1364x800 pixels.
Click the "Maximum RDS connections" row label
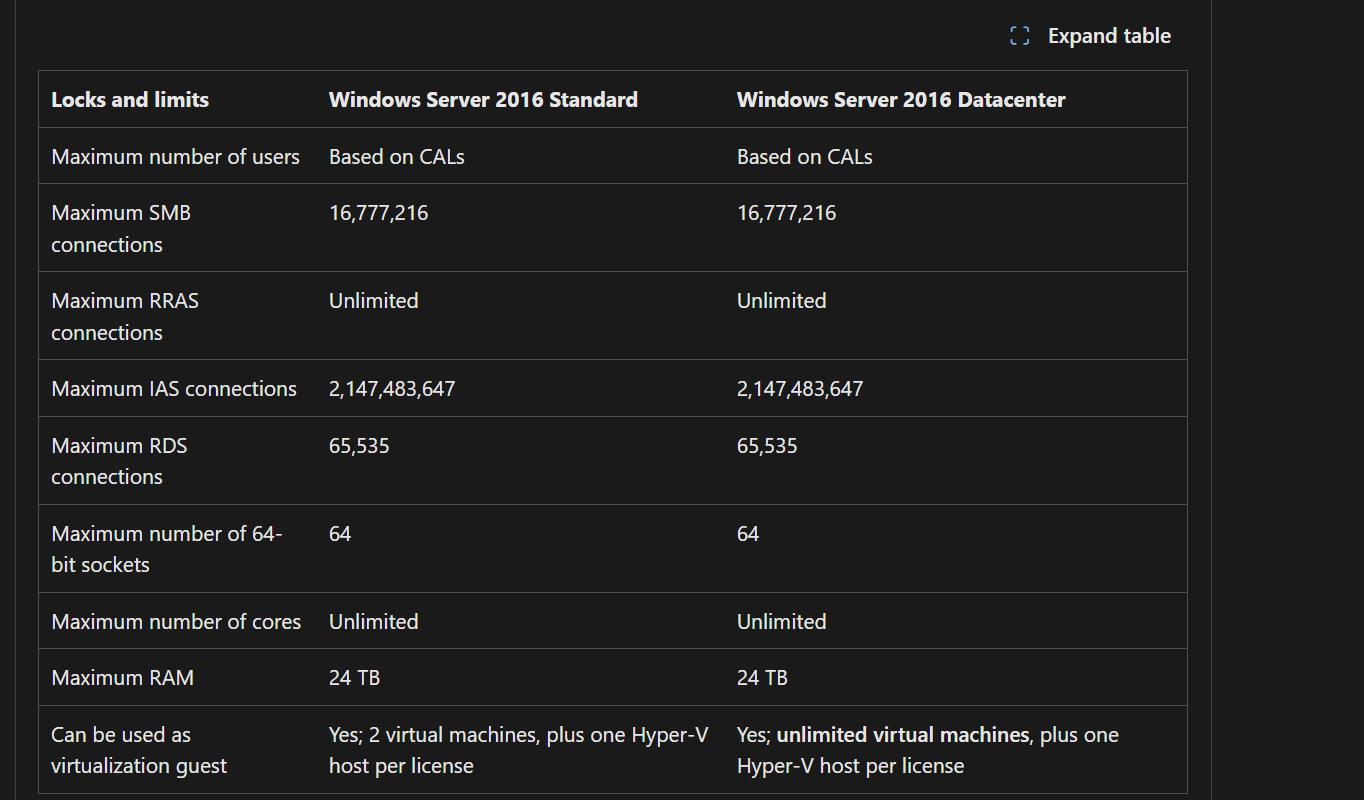click(119, 461)
